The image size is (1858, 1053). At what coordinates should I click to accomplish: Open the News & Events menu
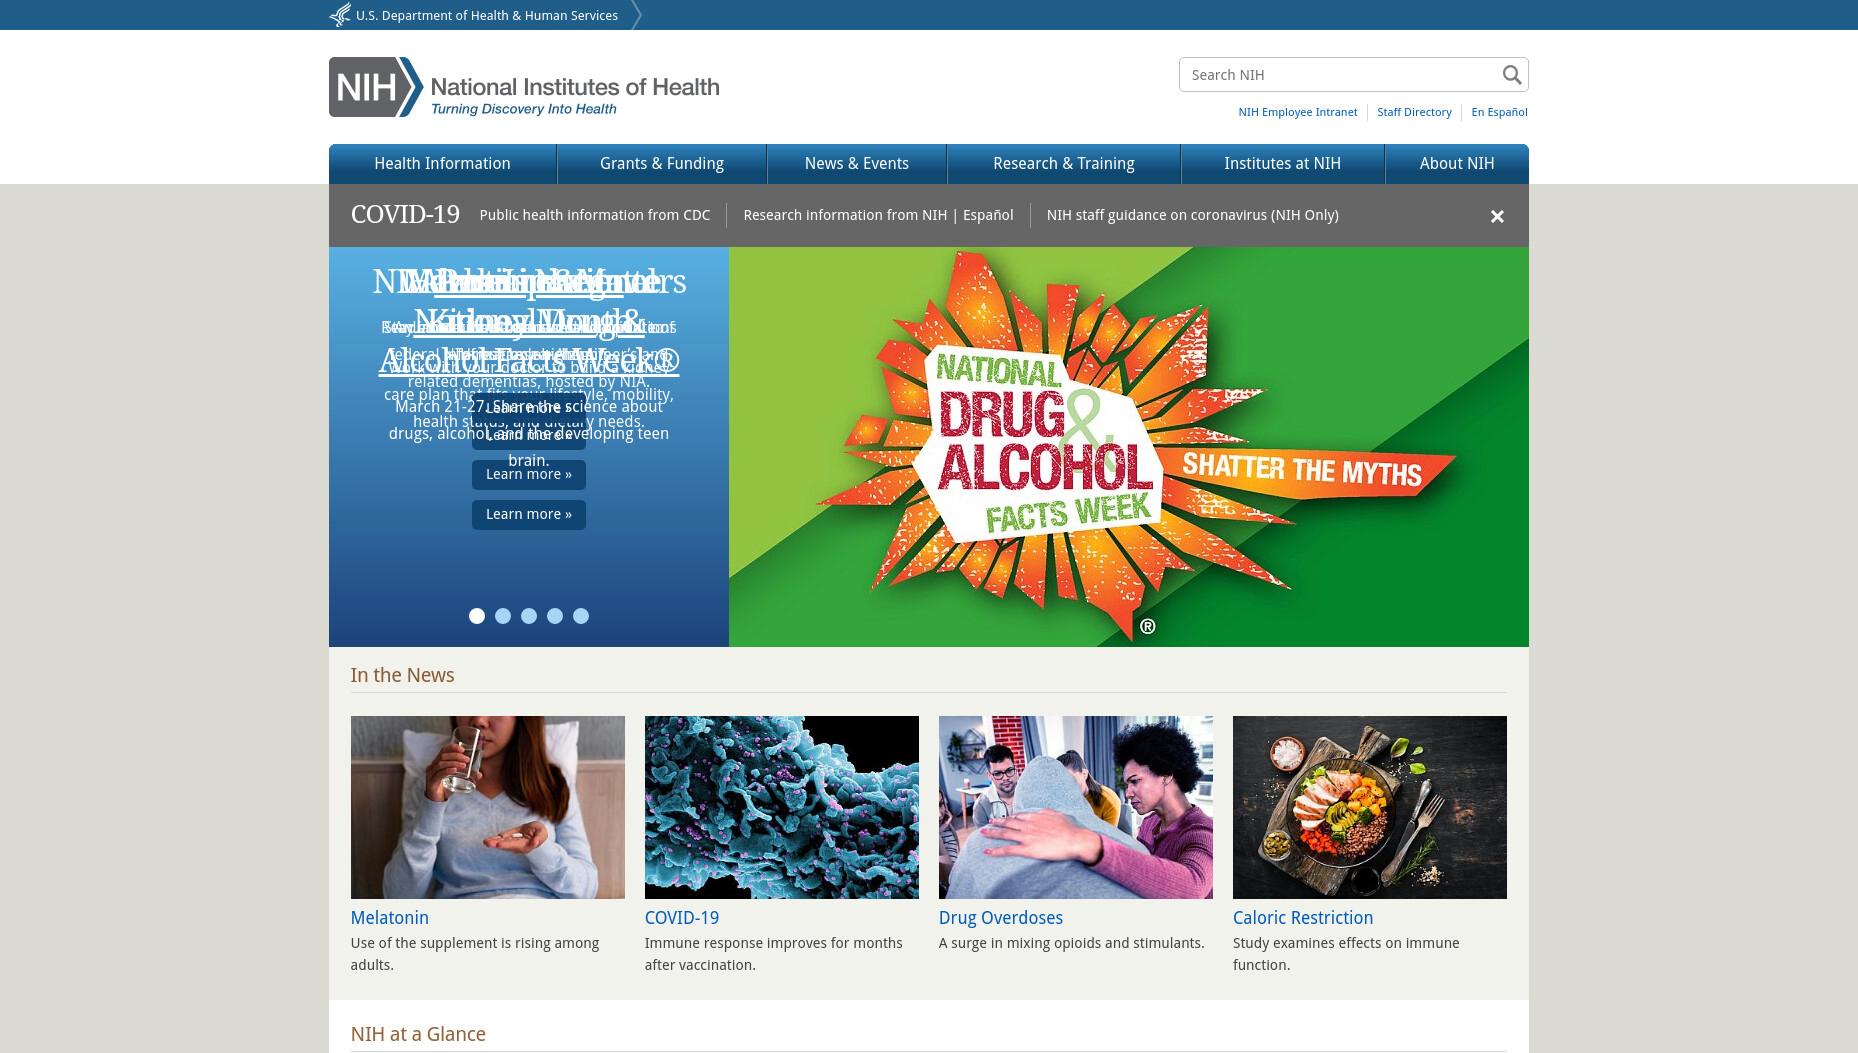pyautogui.click(x=857, y=164)
